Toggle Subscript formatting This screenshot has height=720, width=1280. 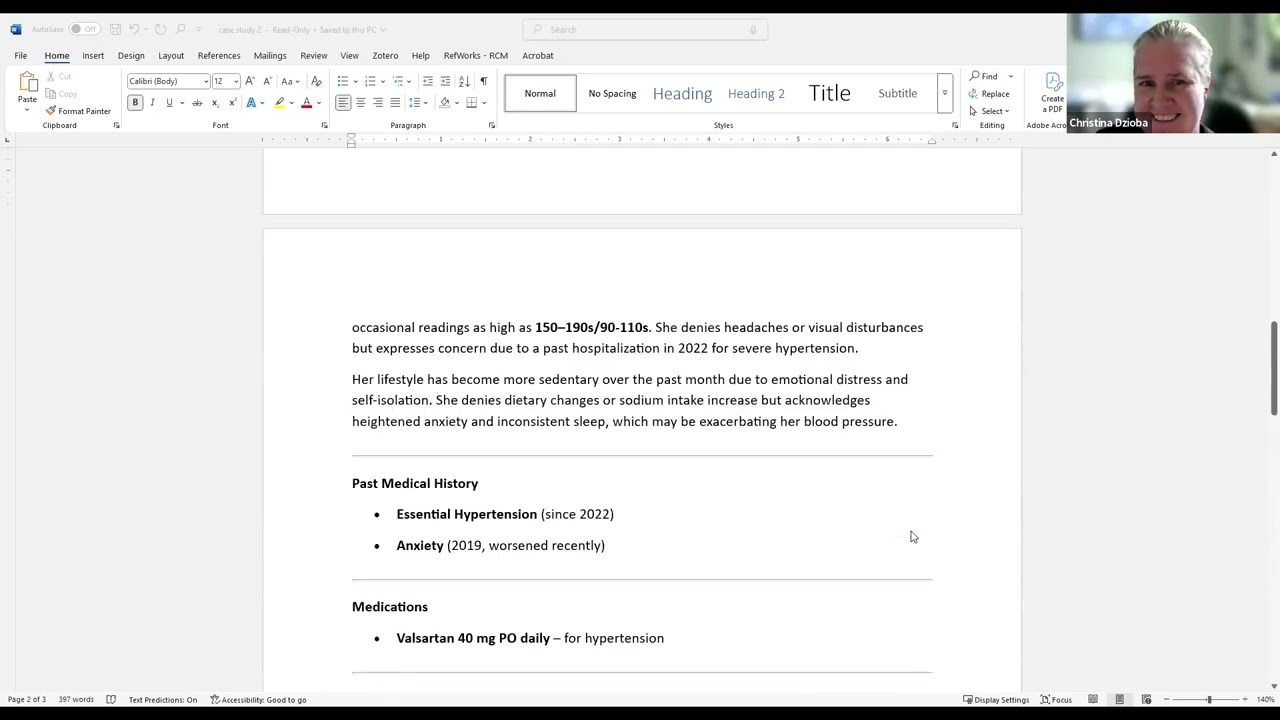click(x=215, y=103)
